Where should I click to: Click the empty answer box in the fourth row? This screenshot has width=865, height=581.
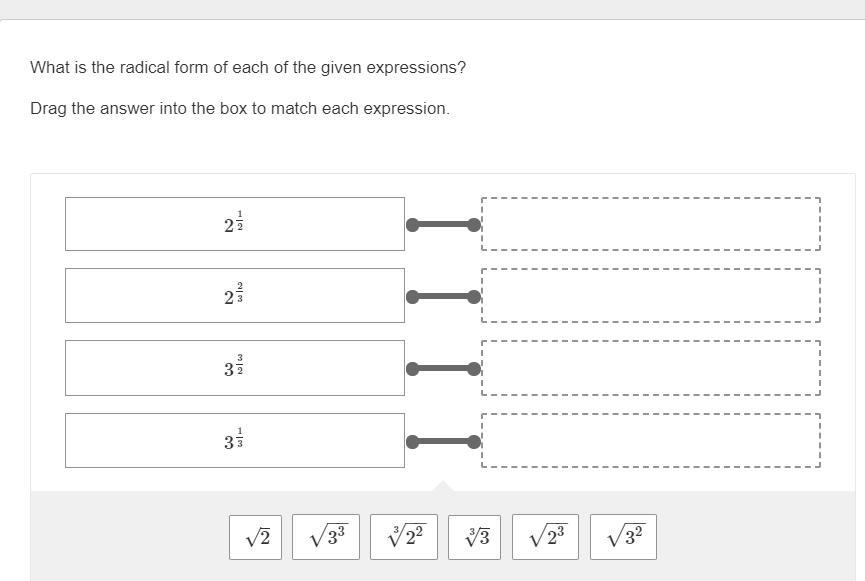coord(651,440)
